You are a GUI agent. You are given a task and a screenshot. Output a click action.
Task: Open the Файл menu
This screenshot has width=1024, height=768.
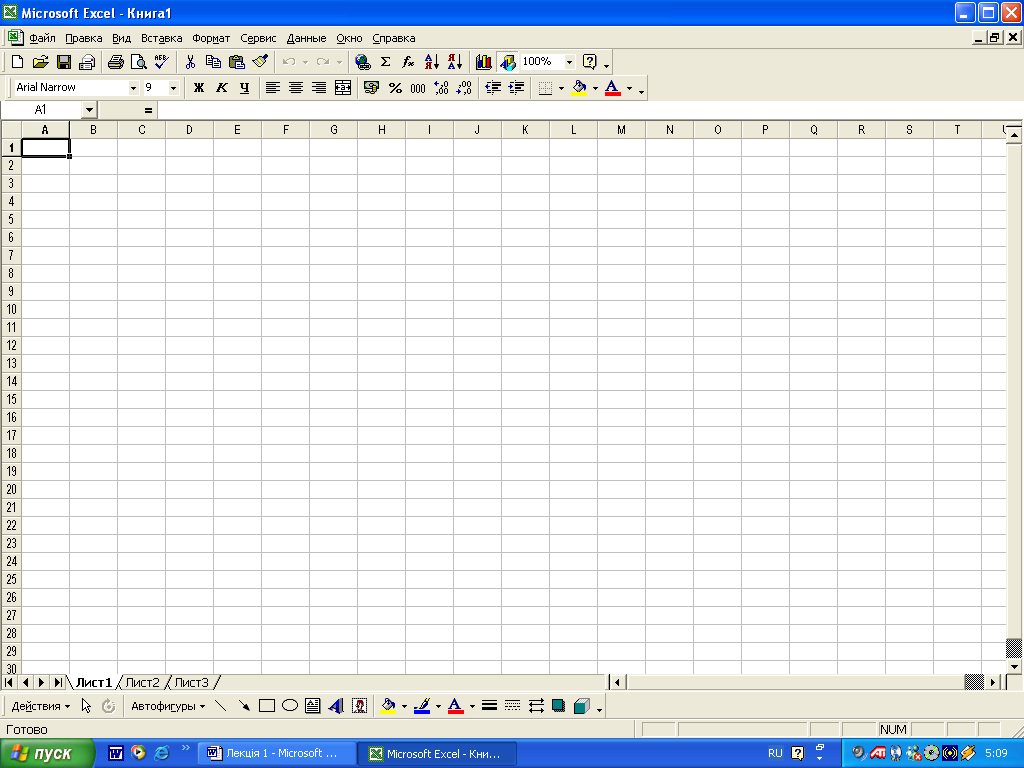[x=42, y=39]
